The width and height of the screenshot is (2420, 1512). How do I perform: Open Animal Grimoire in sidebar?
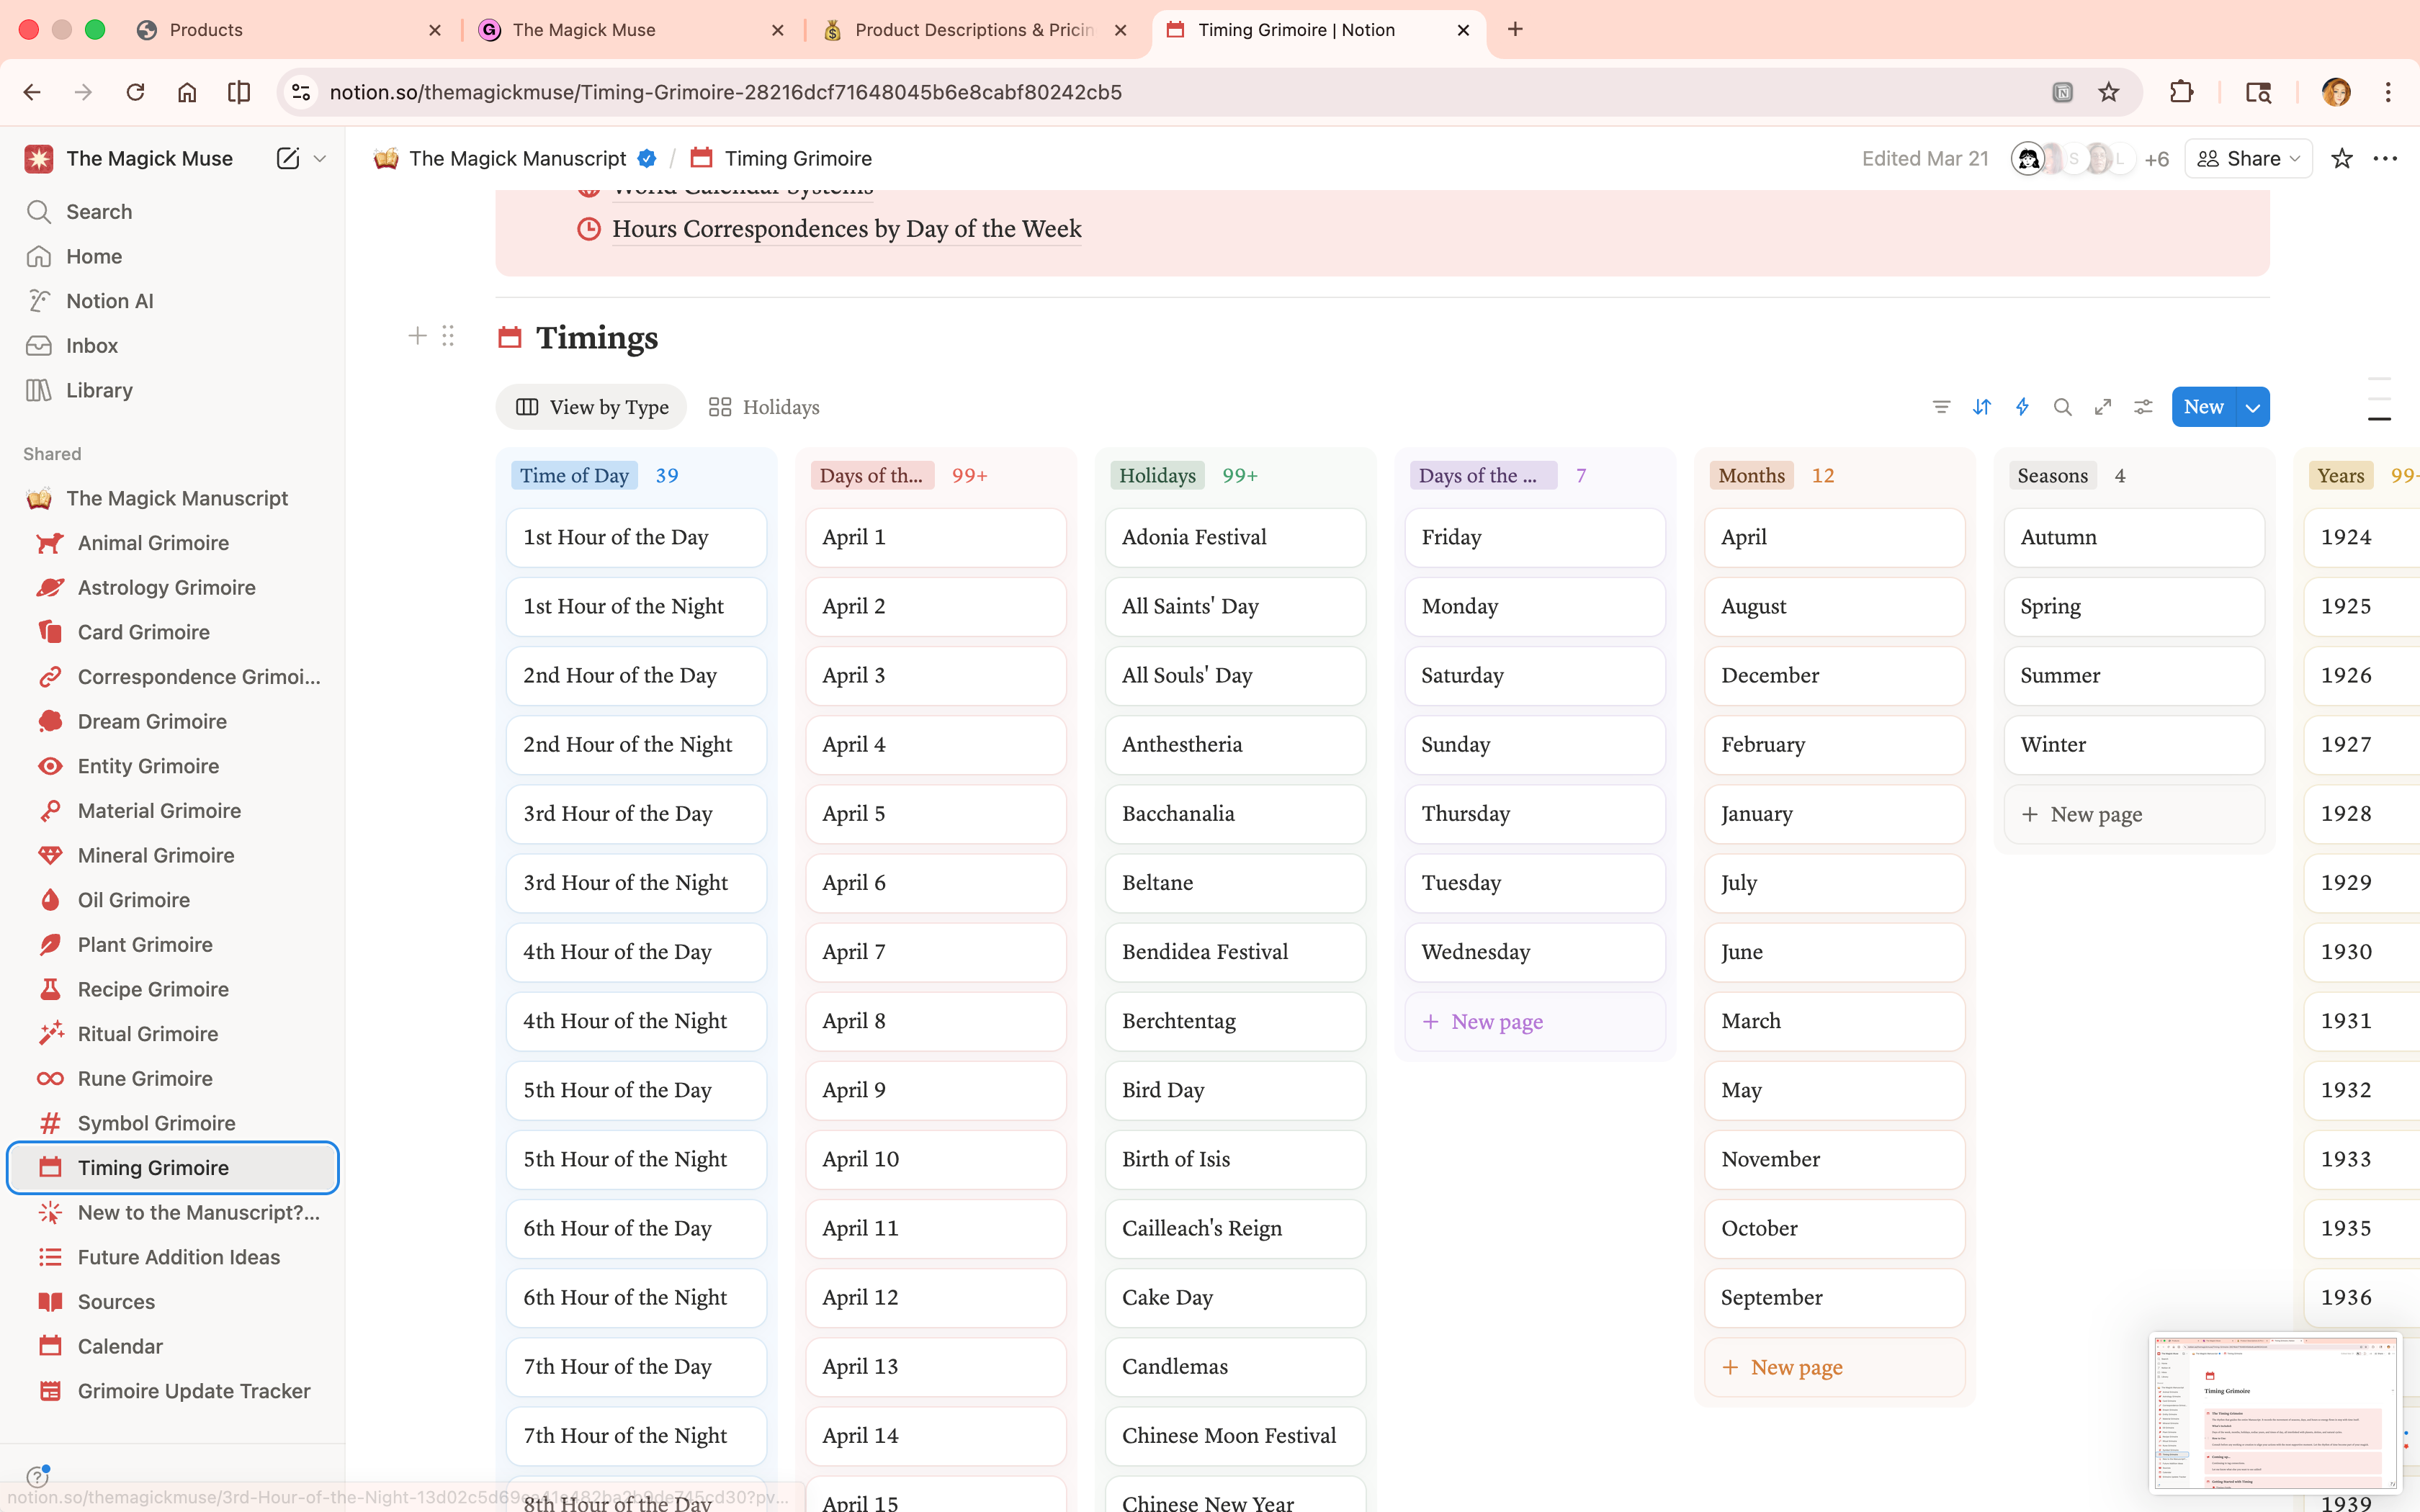click(173, 543)
